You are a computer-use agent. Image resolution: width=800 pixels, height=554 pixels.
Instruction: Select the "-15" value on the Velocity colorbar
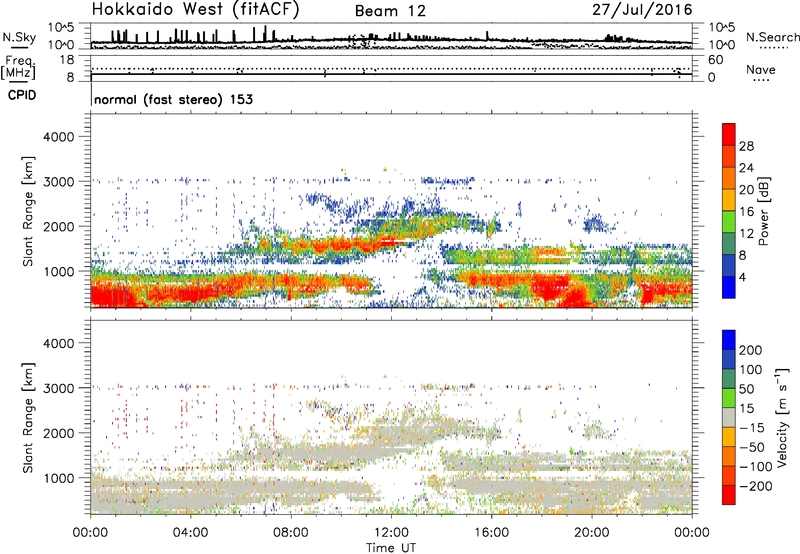click(751, 427)
